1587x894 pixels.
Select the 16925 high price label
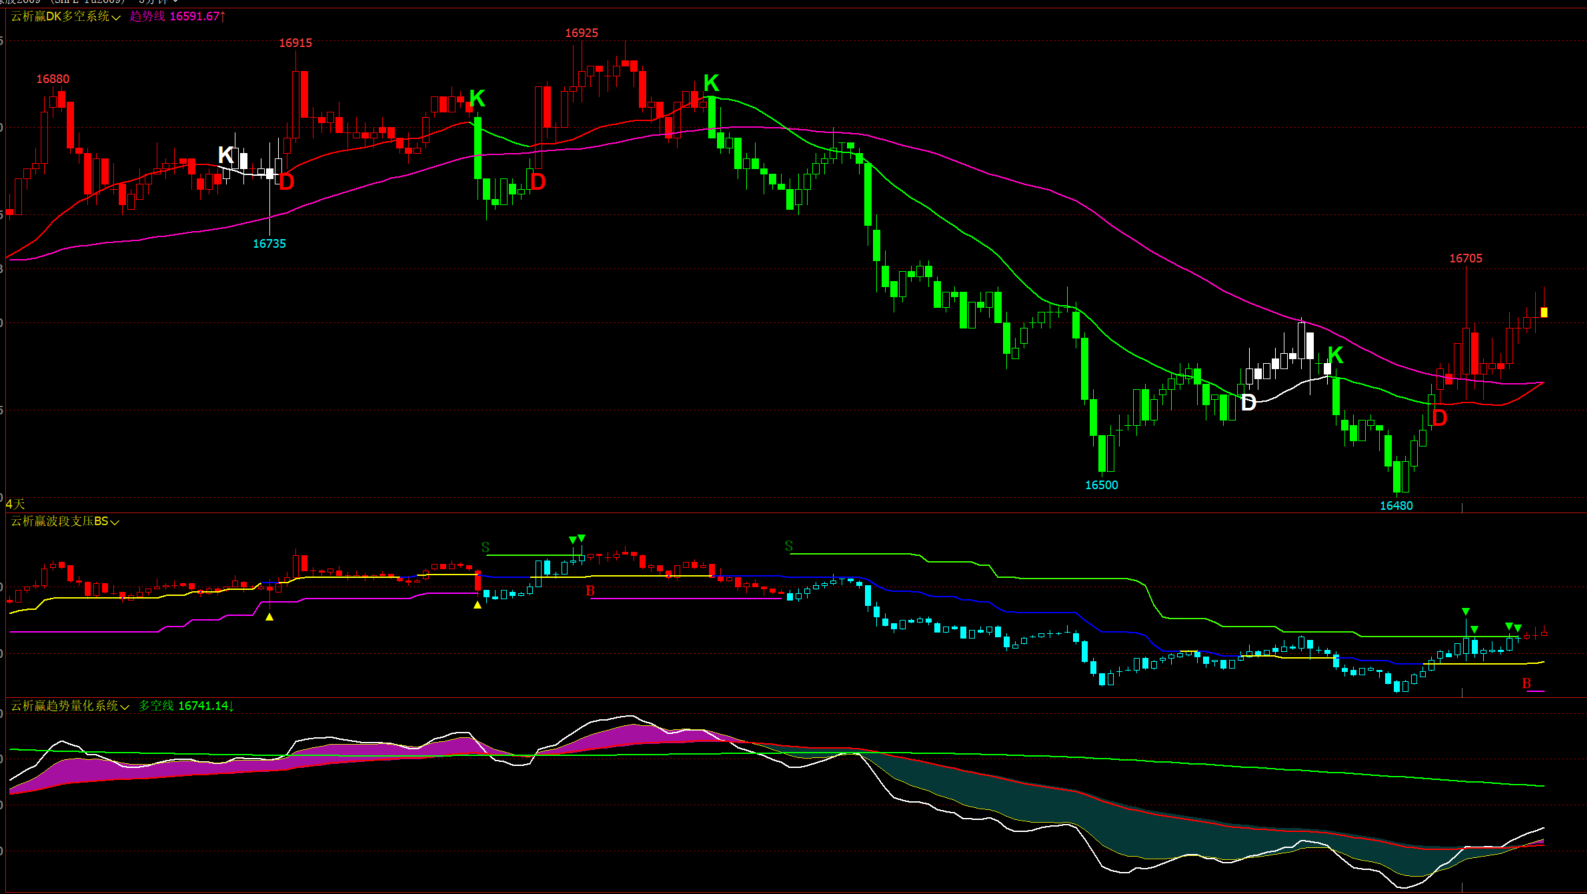click(x=581, y=33)
